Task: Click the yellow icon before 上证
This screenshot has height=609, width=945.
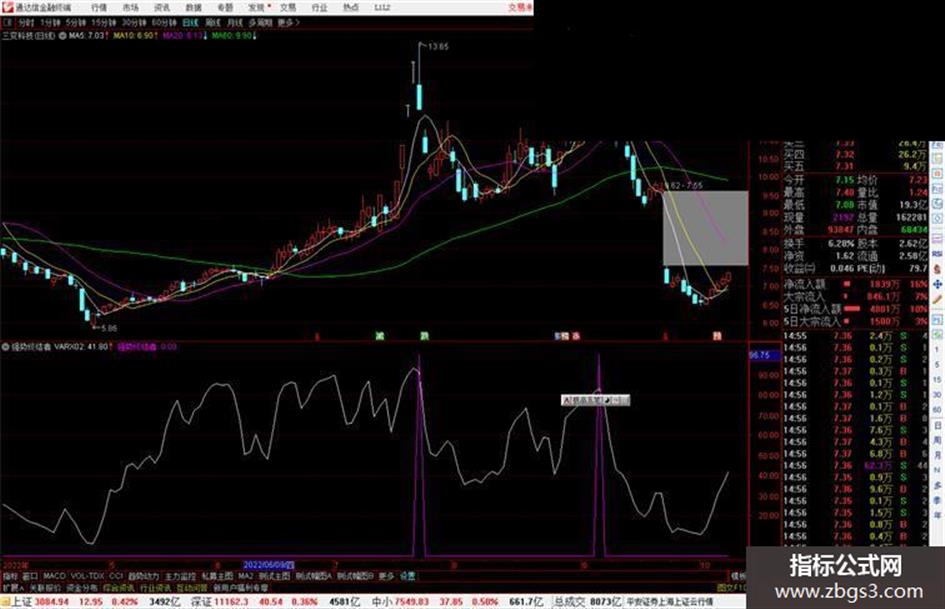Action: point(5,602)
